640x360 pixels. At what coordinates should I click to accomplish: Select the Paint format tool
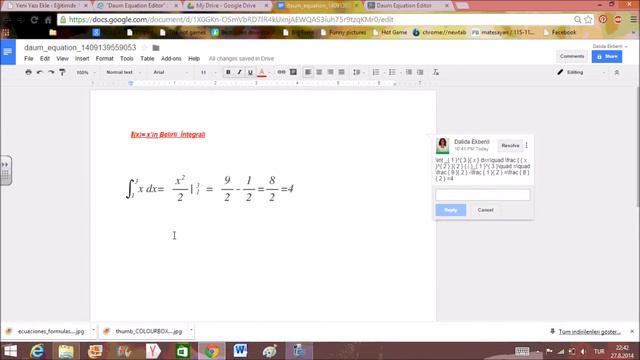[62, 72]
